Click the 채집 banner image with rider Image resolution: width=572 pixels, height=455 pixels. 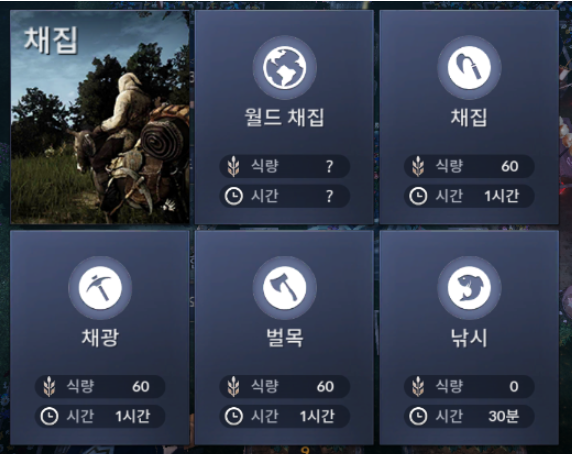[100, 117]
